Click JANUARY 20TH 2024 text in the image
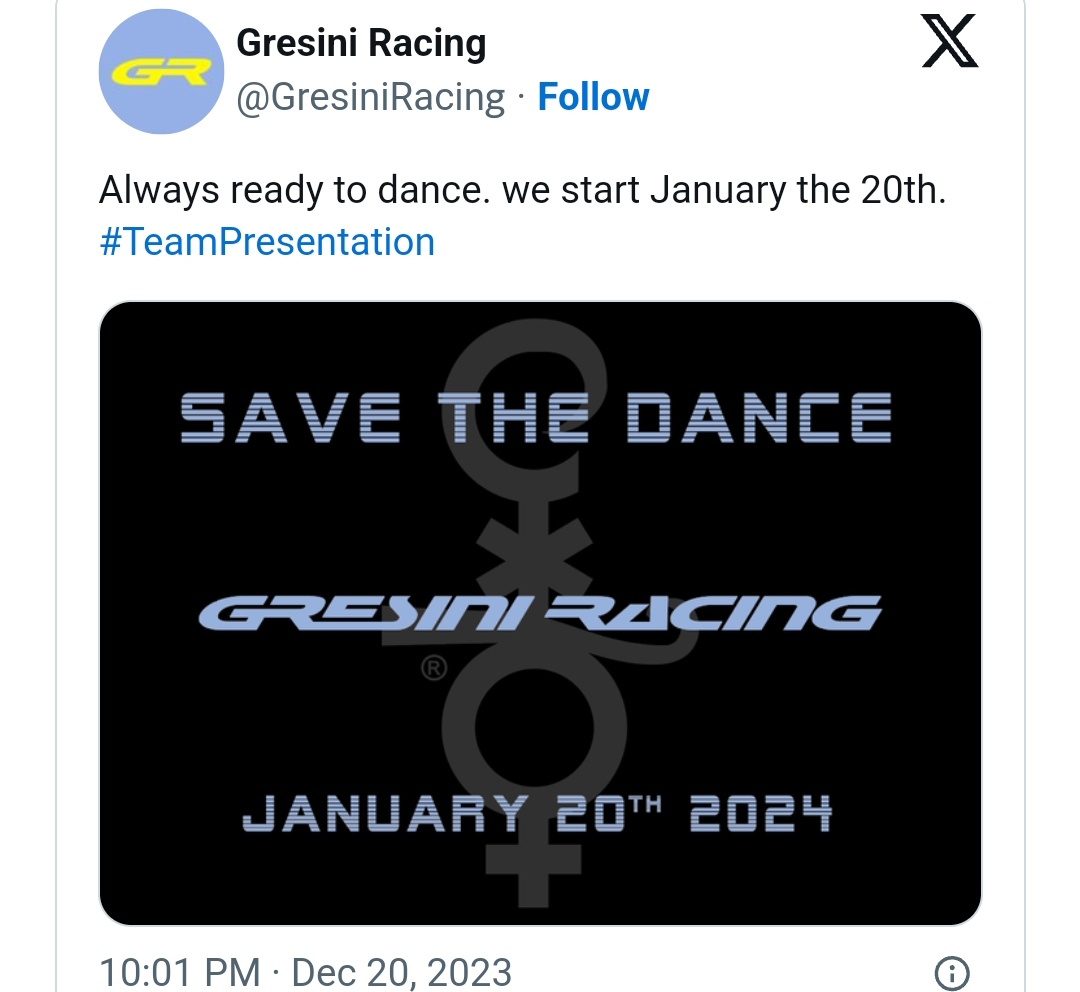 click(537, 813)
